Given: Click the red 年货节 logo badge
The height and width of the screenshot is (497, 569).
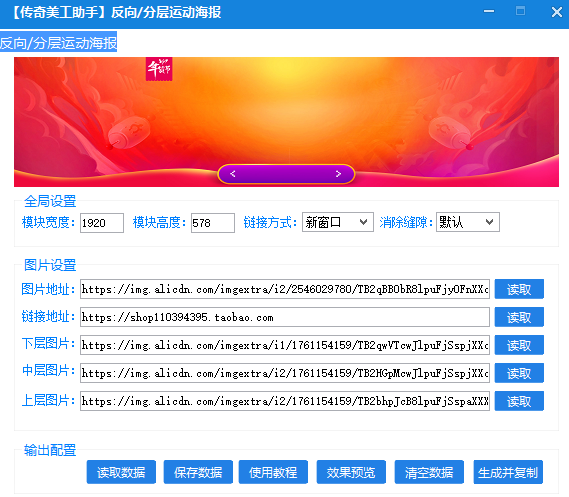Looking at the screenshot, I should 159,69.
